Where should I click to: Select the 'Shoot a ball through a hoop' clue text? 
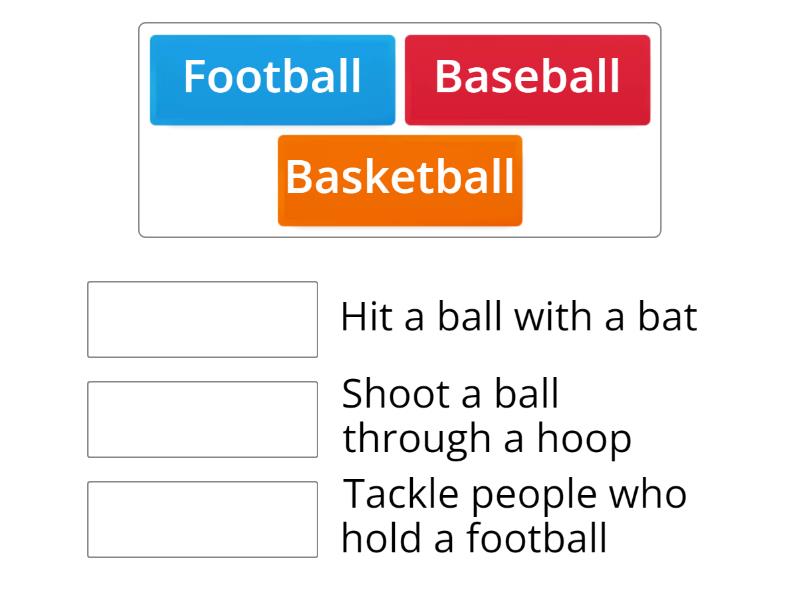pos(487,417)
